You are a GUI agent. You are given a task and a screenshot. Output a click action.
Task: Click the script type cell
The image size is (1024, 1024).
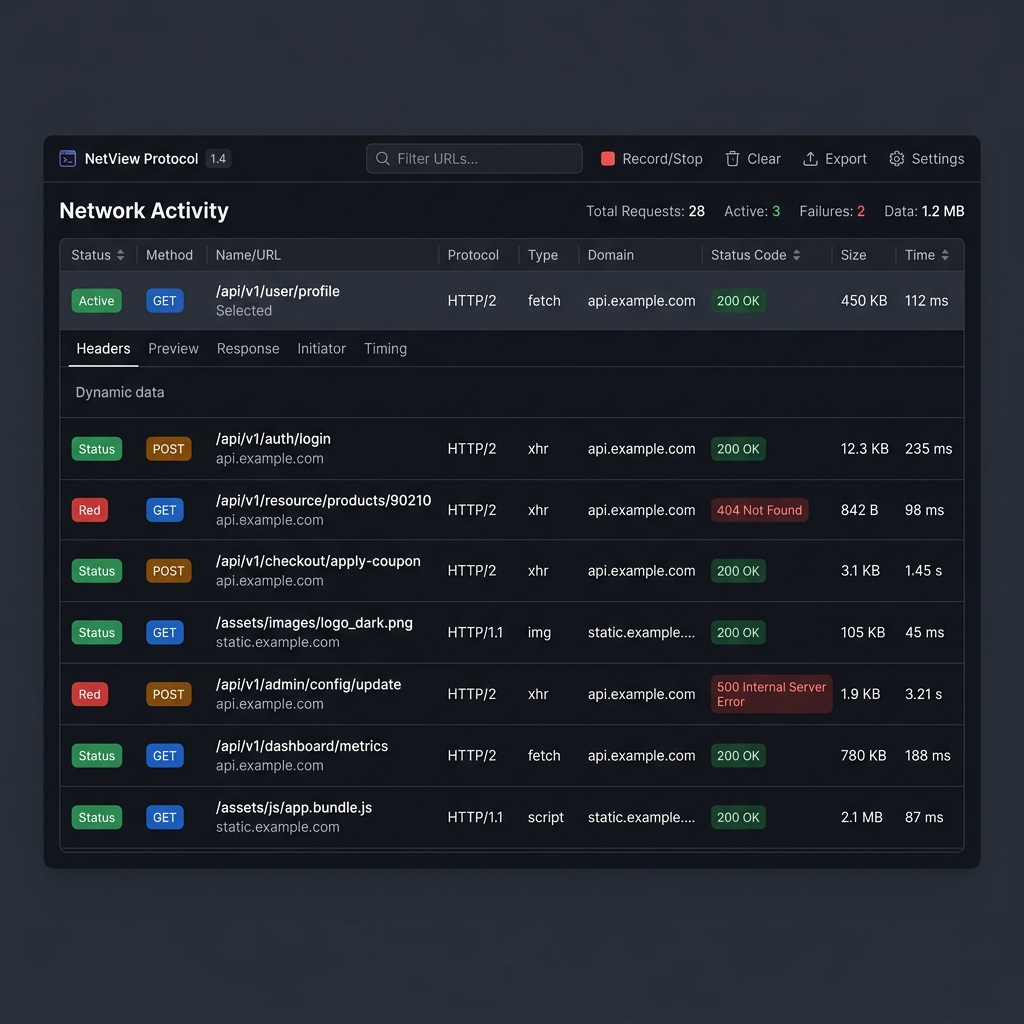(x=545, y=817)
